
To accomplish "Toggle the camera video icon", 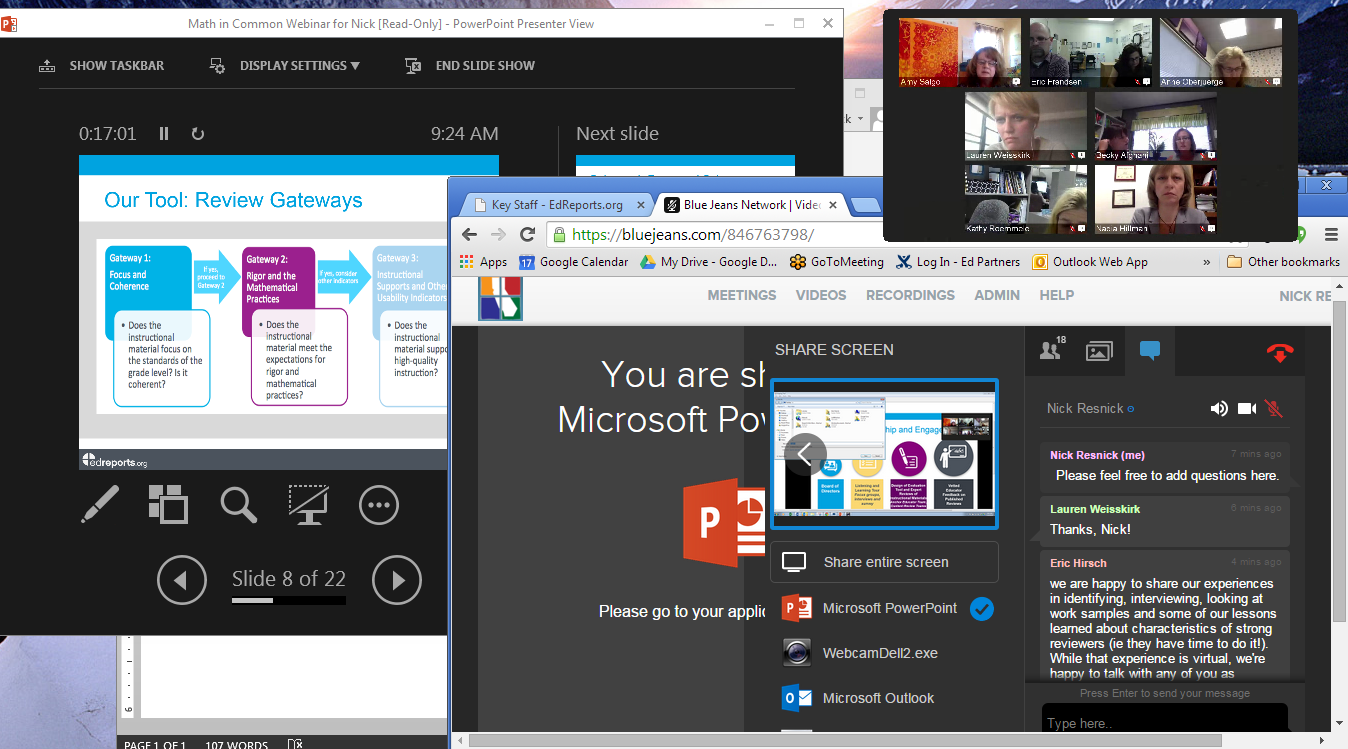I will pos(1247,408).
